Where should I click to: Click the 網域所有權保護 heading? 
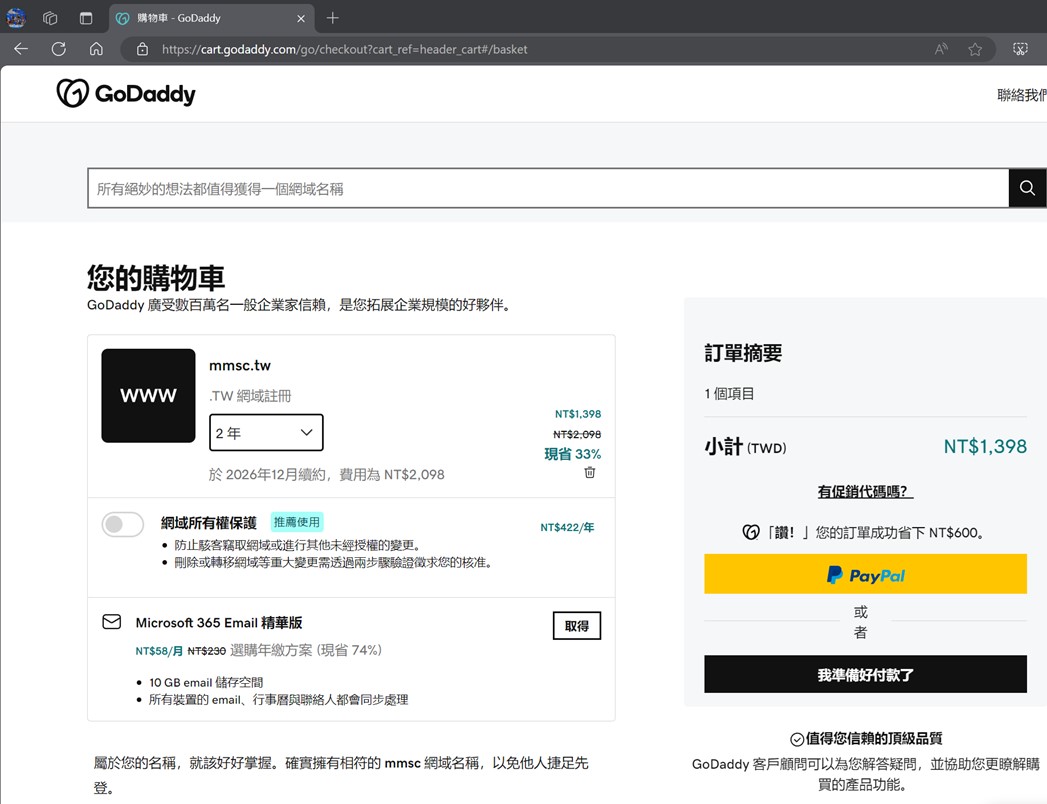coord(208,523)
